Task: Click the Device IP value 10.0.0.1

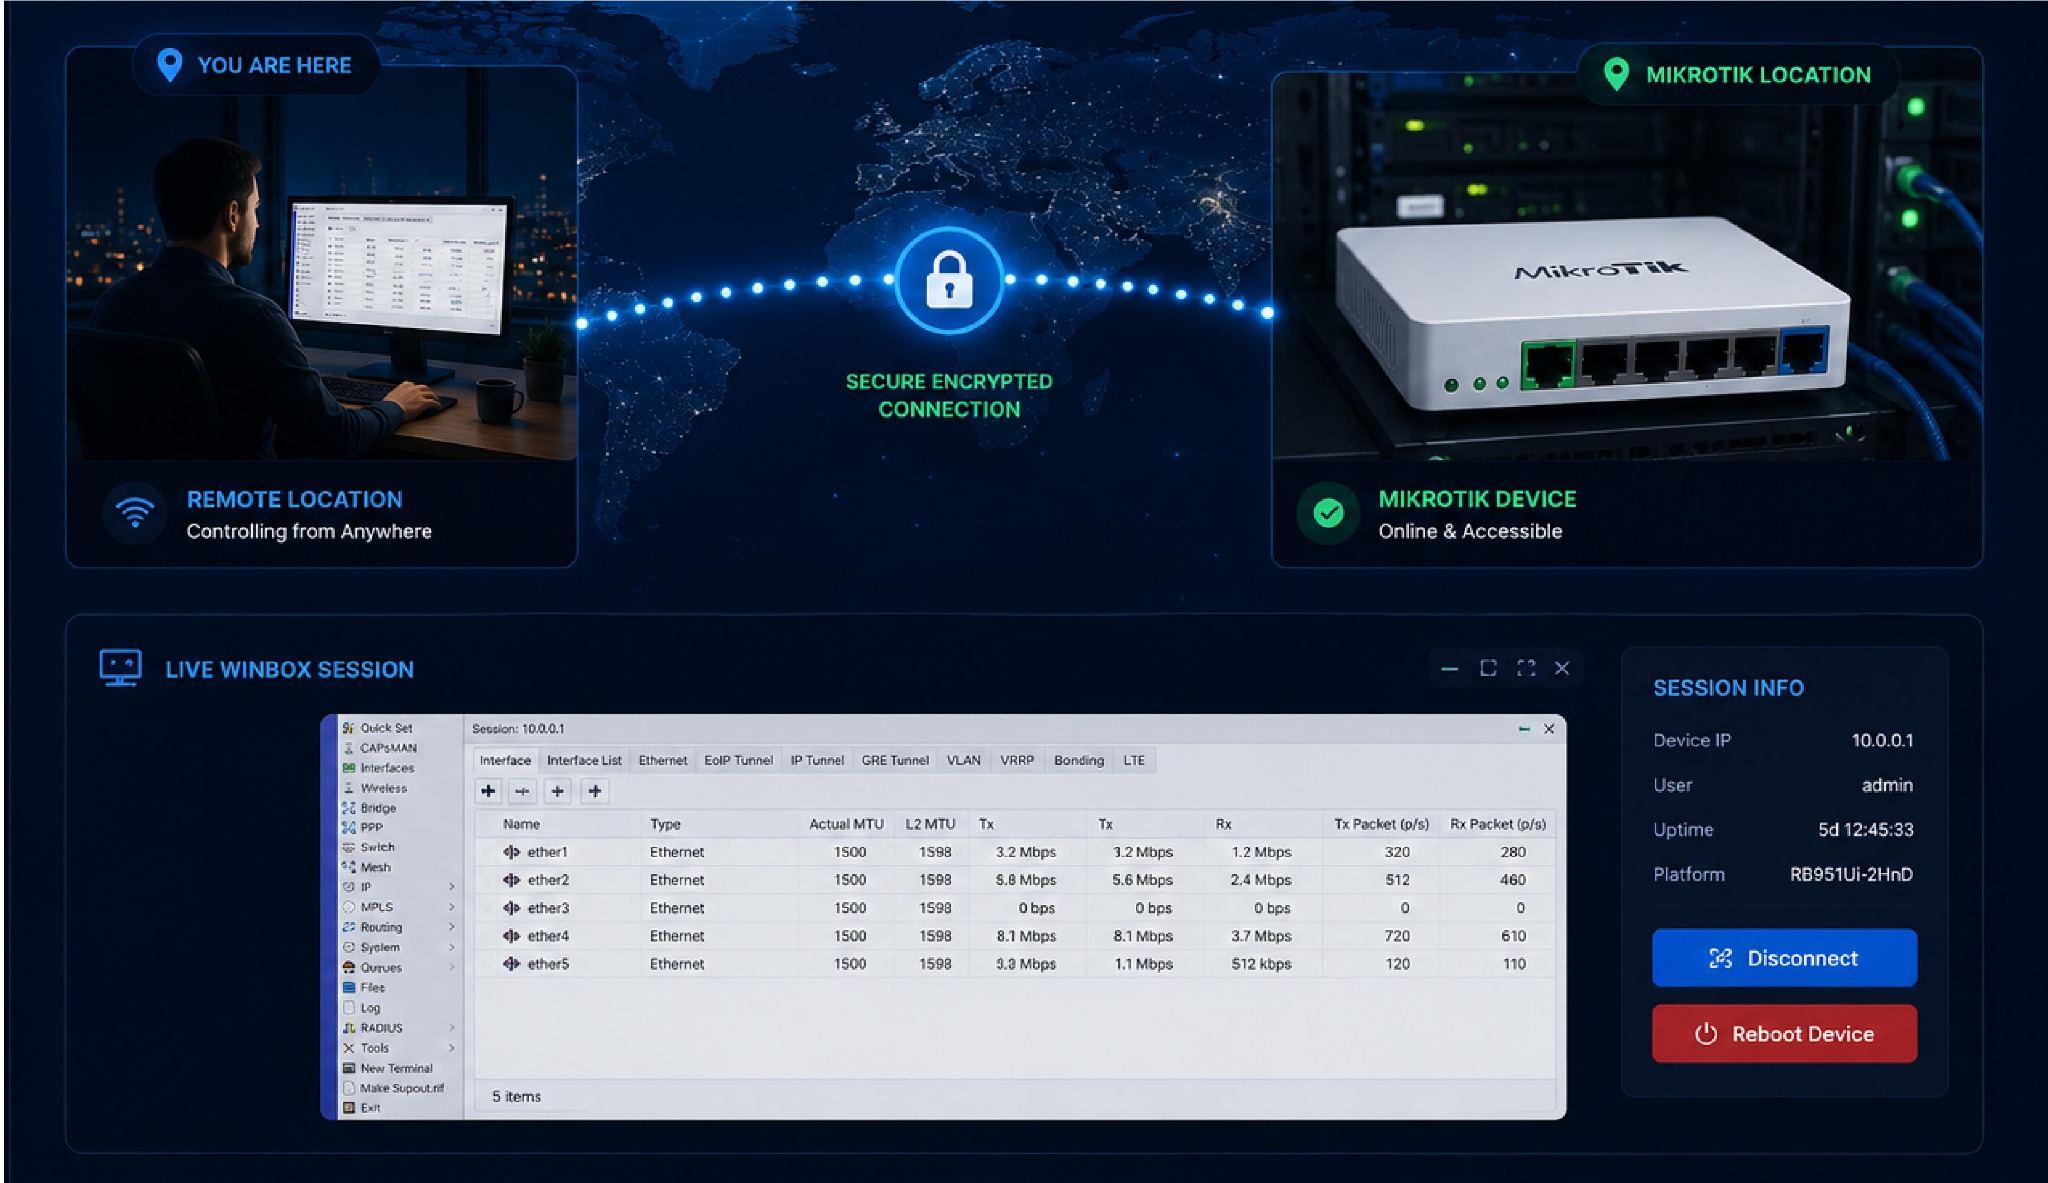Action: pyautogui.click(x=1882, y=740)
